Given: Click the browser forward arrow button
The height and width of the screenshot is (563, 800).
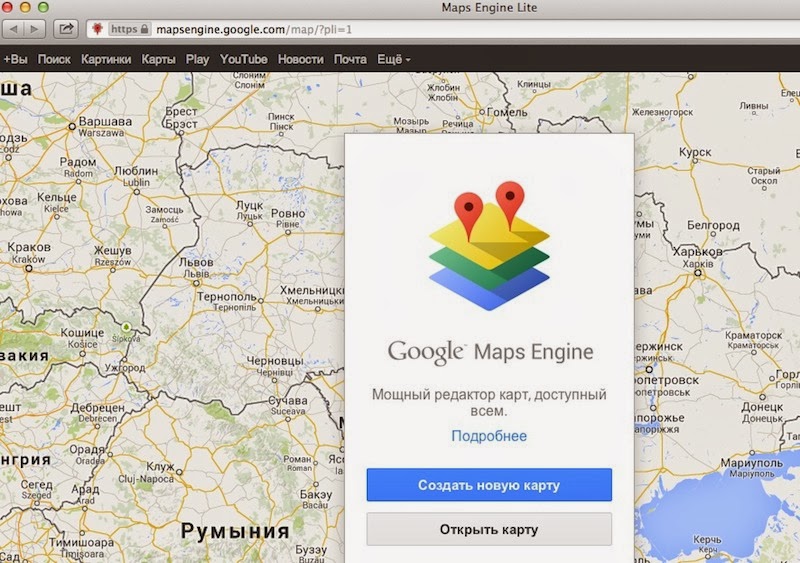Looking at the screenshot, I should [x=35, y=29].
